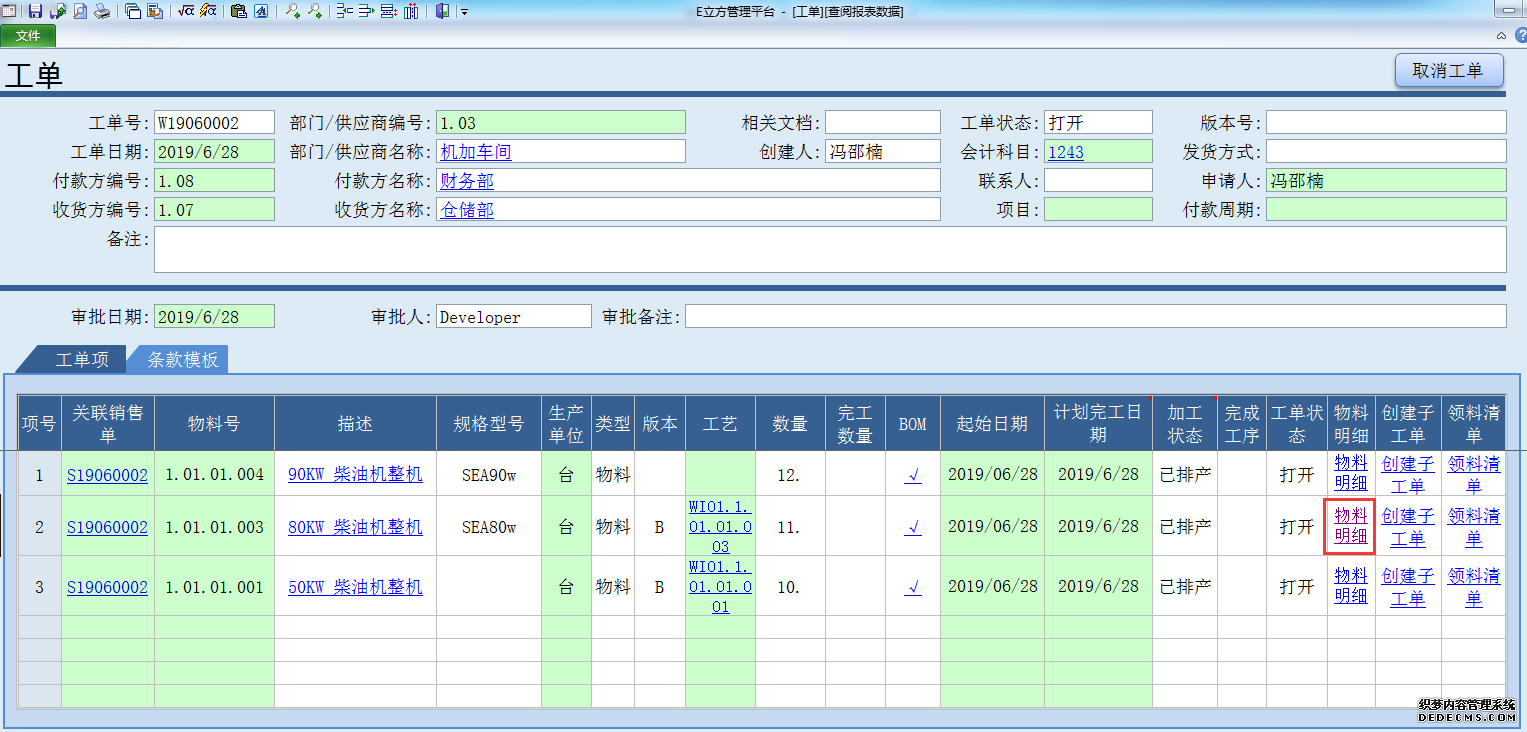Open the 文件 menu
The height and width of the screenshot is (732, 1527).
[28, 36]
